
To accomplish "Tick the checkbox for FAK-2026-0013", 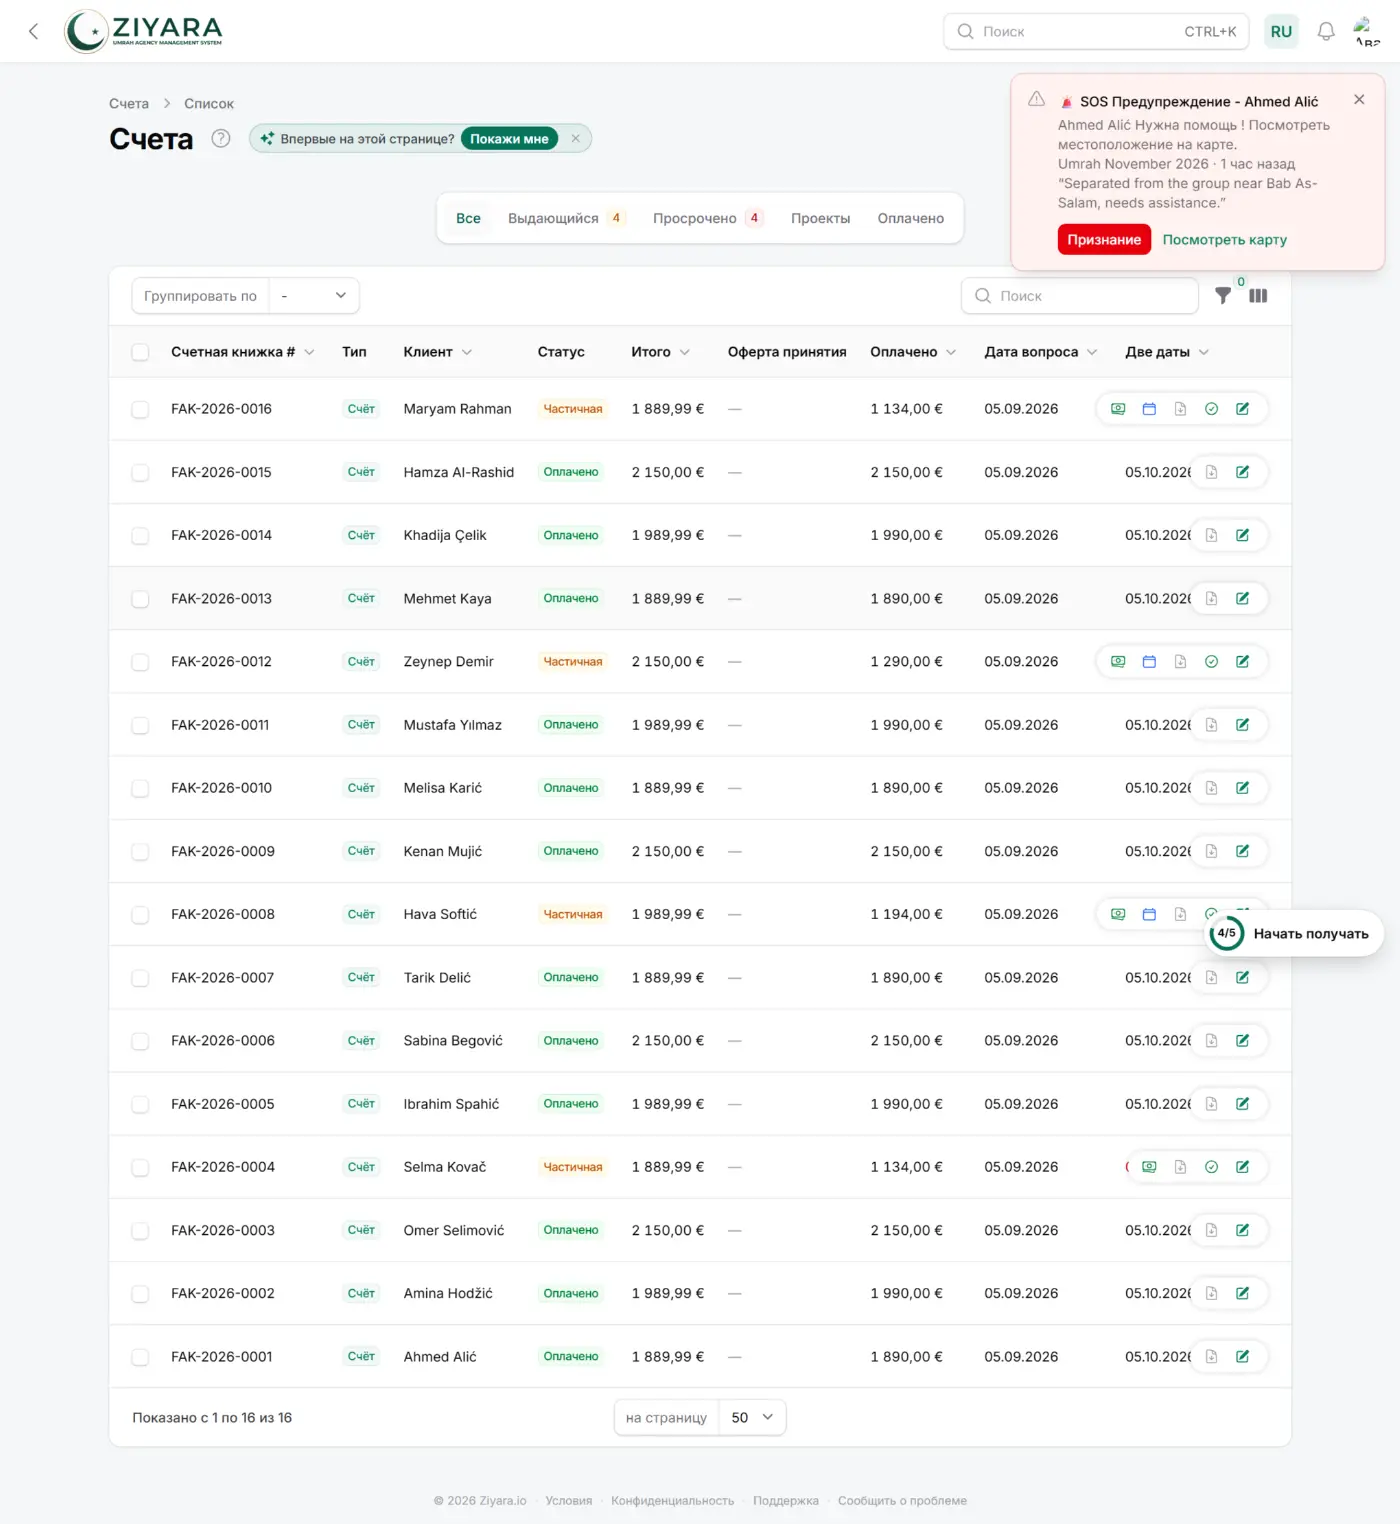I will pos(140,598).
